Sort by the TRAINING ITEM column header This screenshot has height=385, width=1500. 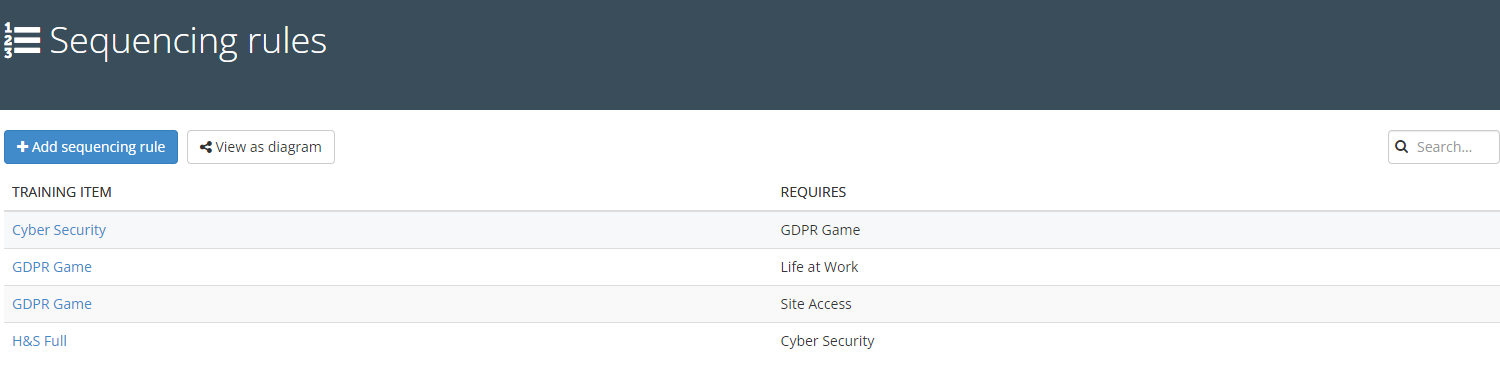point(62,192)
